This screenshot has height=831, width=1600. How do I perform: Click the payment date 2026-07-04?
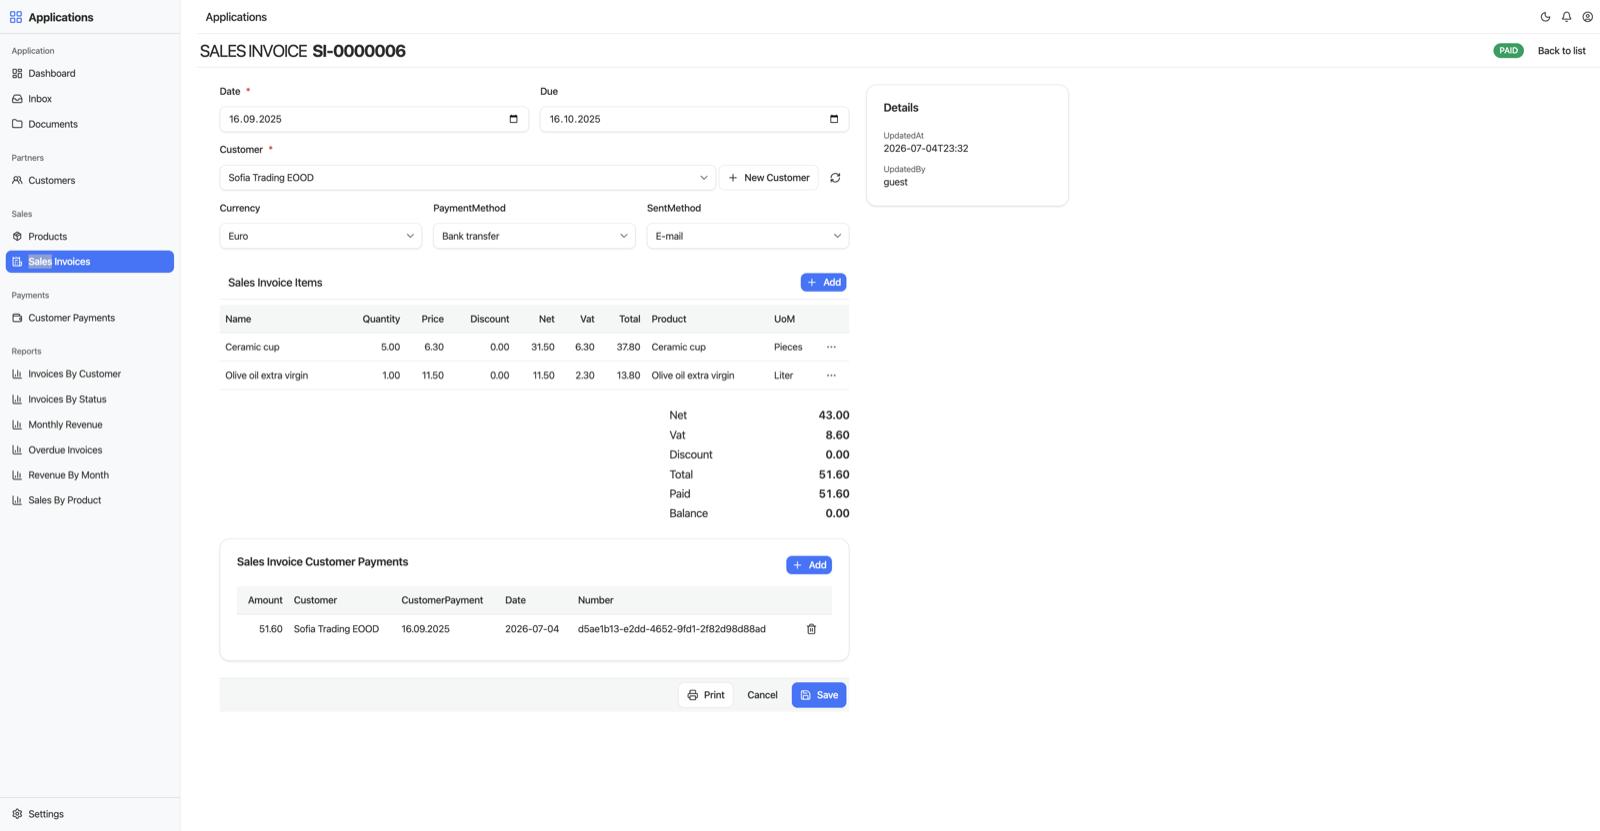[532, 629]
